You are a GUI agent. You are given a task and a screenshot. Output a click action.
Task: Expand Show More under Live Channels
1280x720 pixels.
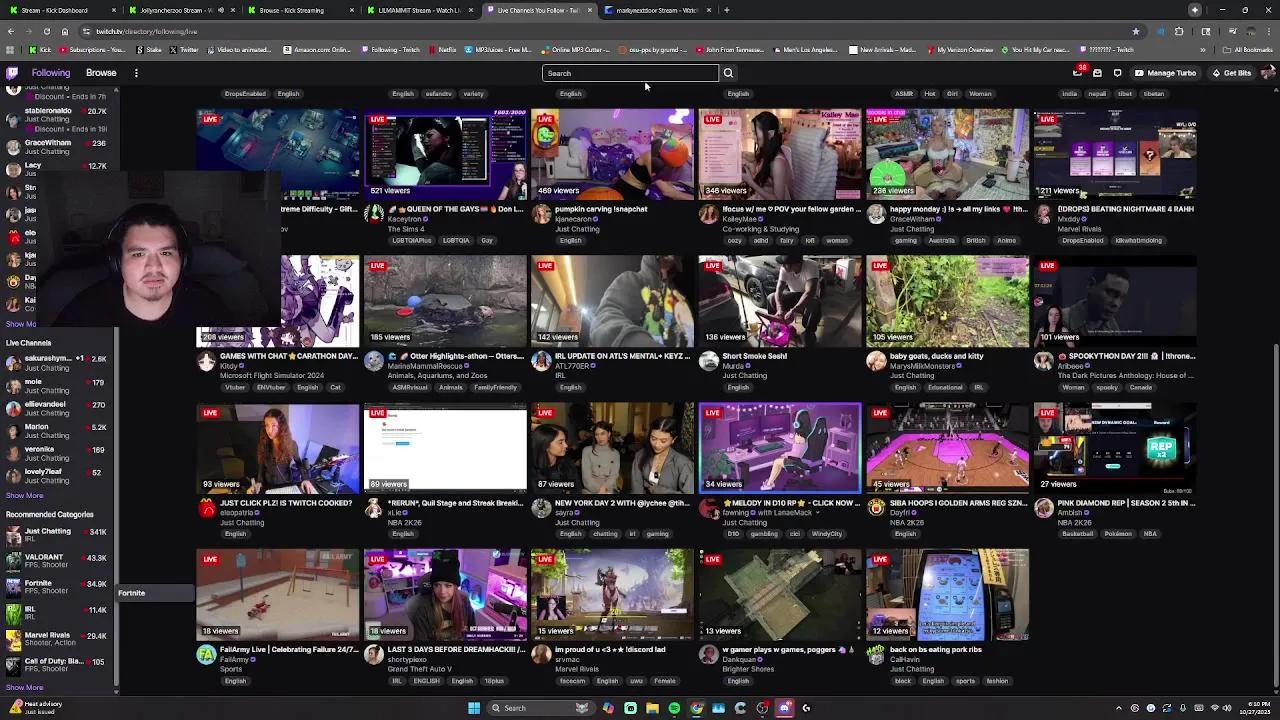[24, 496]
